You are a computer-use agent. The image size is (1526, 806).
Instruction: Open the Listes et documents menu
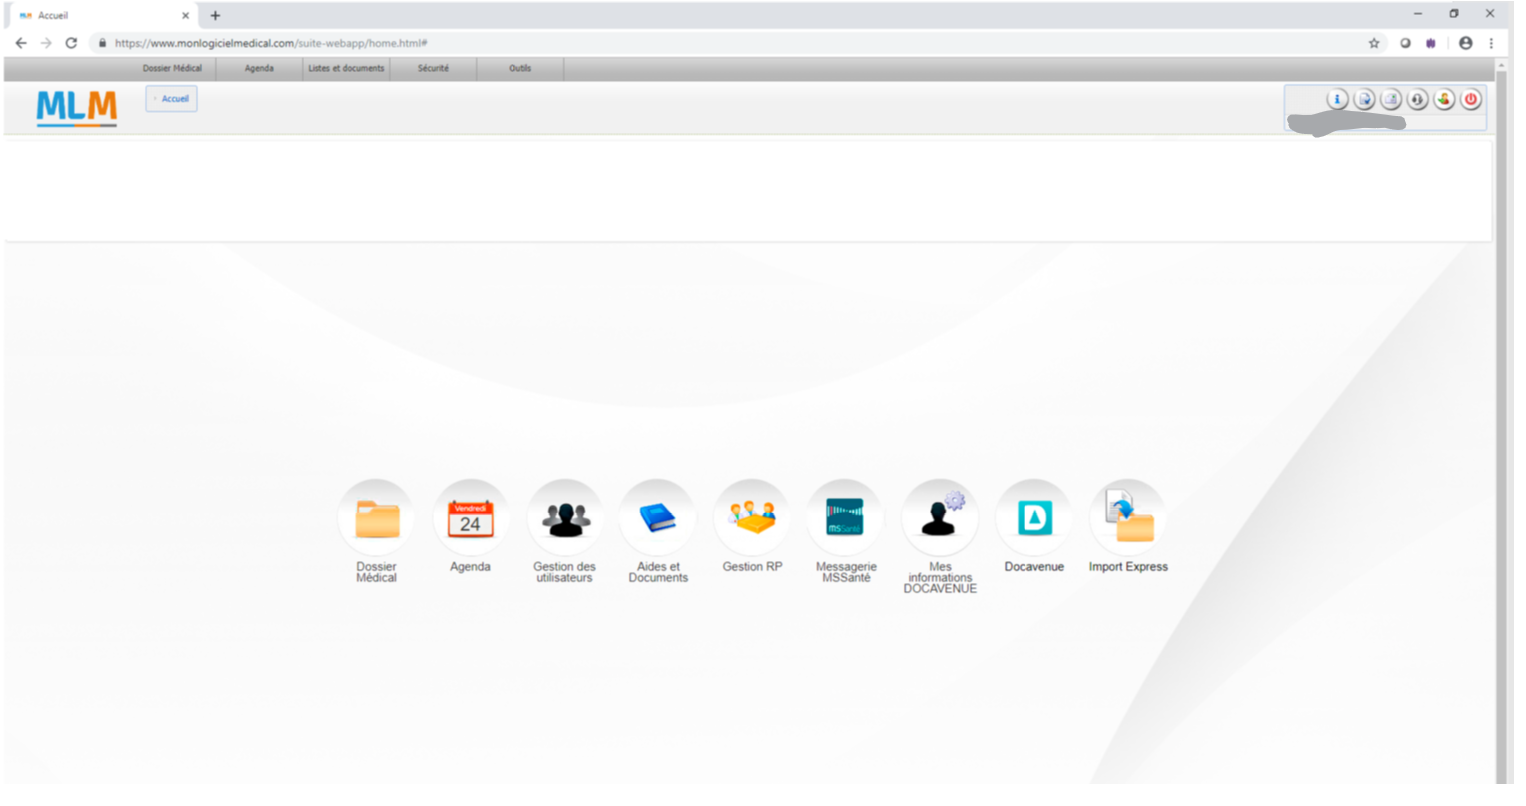(346, 68)
